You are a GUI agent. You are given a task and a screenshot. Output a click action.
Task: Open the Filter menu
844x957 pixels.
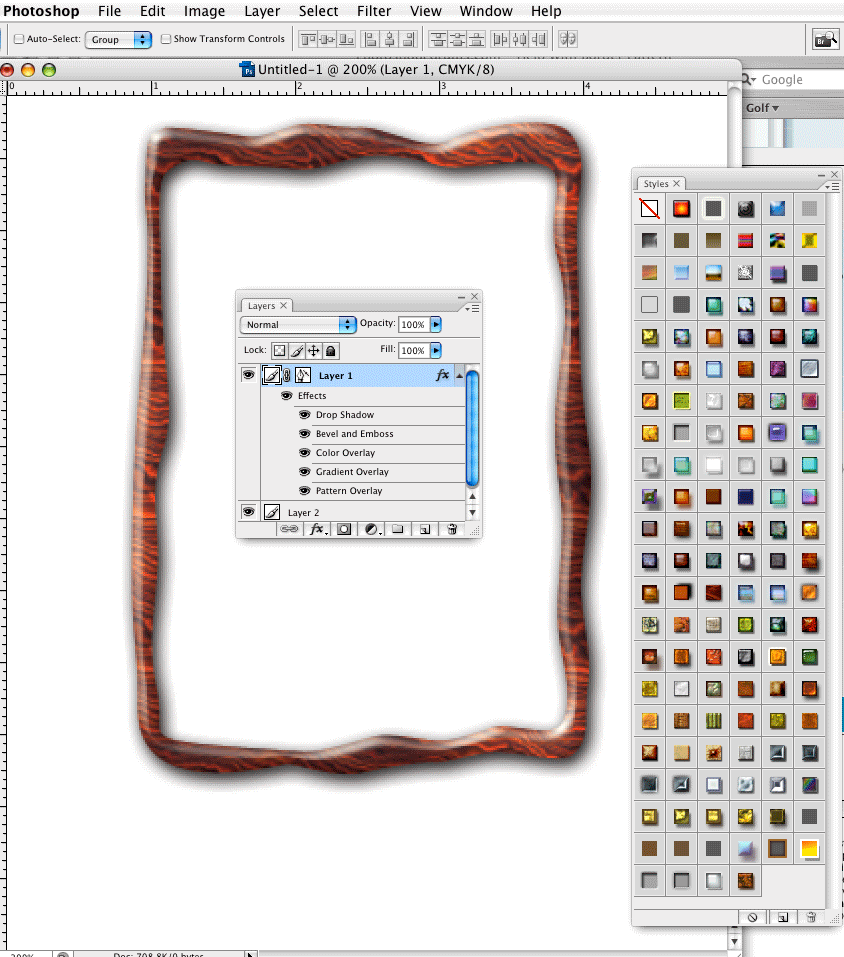[x=374, y=11]
